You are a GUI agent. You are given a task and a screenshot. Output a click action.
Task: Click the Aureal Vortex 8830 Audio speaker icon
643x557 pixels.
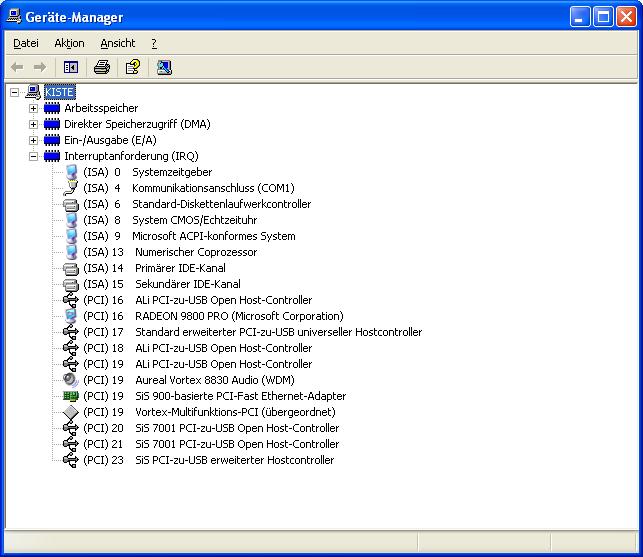coord(71,380)
